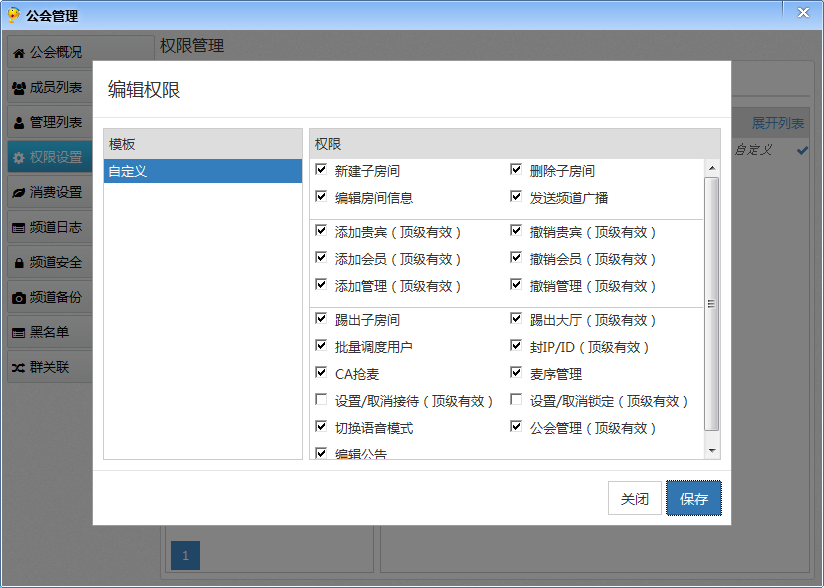Open 频道备份 in sidebar
The height and width of the screenshot is (588, 824).
(50, 297)
